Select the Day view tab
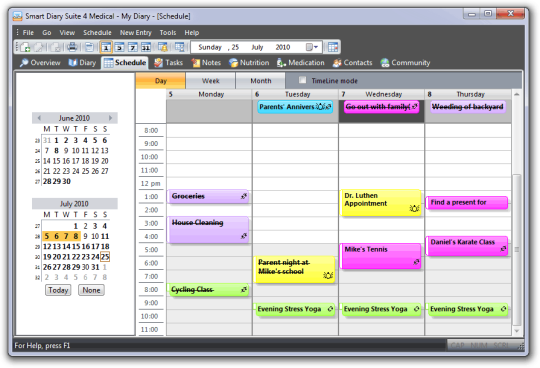Viewport: 540px width, 368px height. [160, 81]
